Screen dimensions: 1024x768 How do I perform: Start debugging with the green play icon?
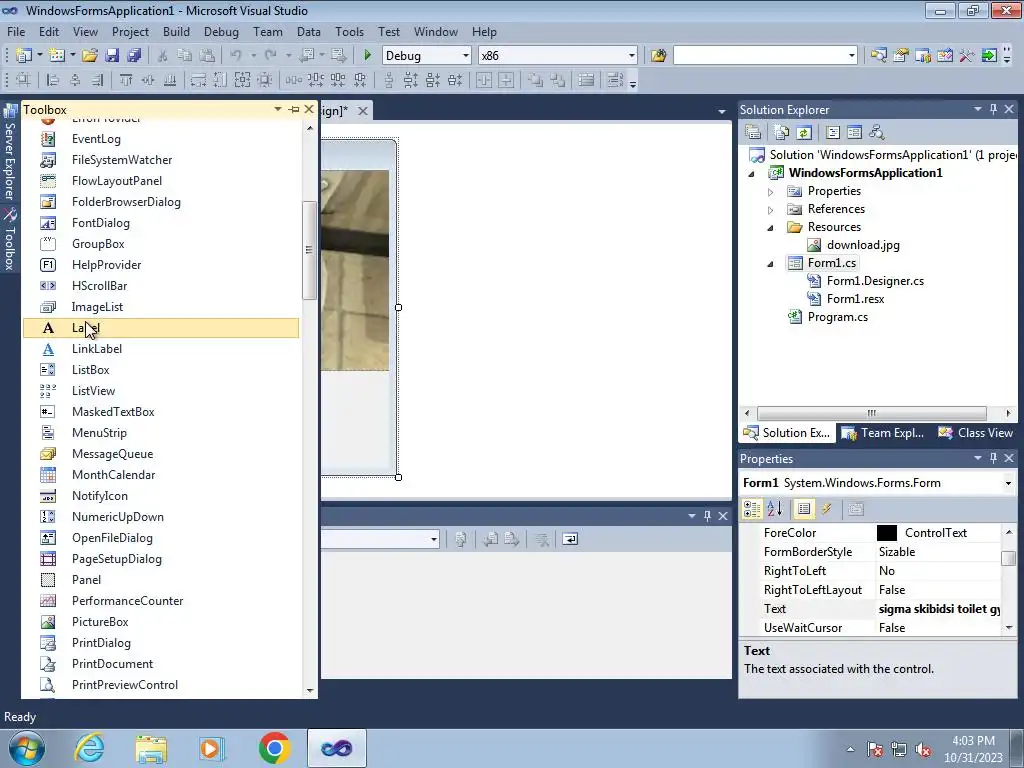point(367,56)
